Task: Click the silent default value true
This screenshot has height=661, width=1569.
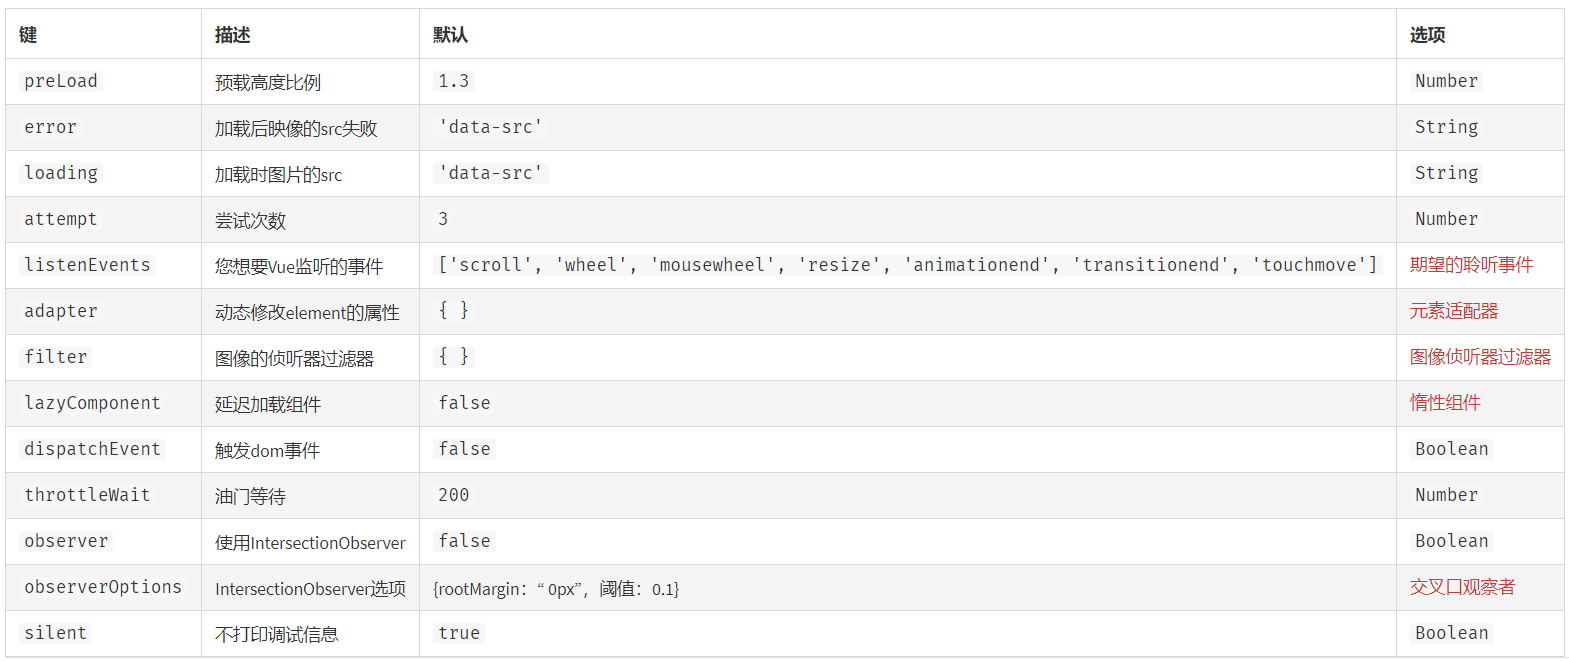Action: point(459,633)
